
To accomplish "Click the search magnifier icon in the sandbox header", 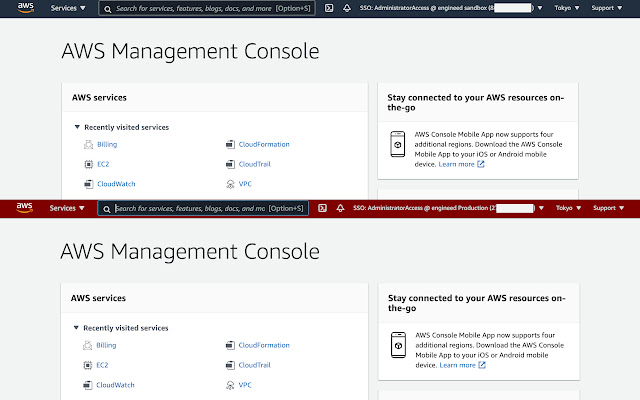I will tap(107, 9).
